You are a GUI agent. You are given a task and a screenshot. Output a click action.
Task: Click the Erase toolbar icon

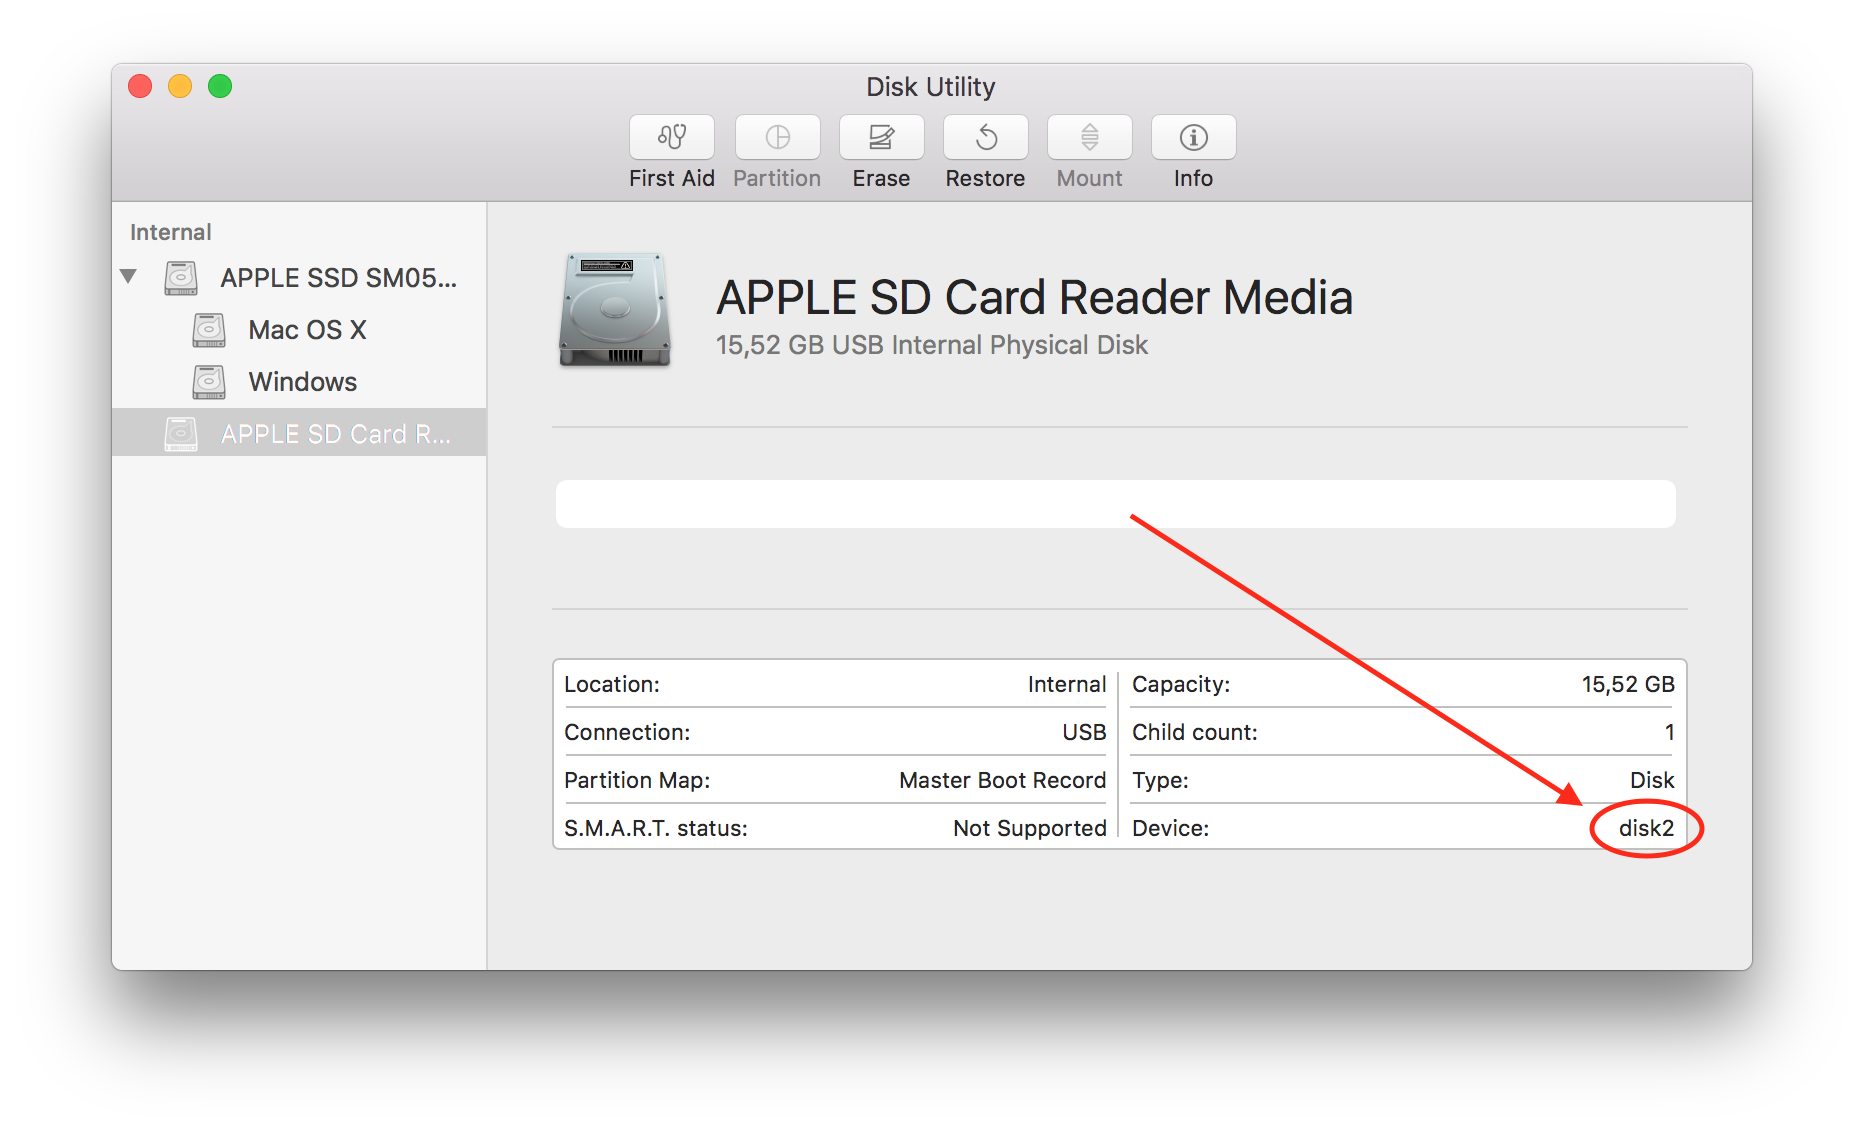[x=882, y=137]
